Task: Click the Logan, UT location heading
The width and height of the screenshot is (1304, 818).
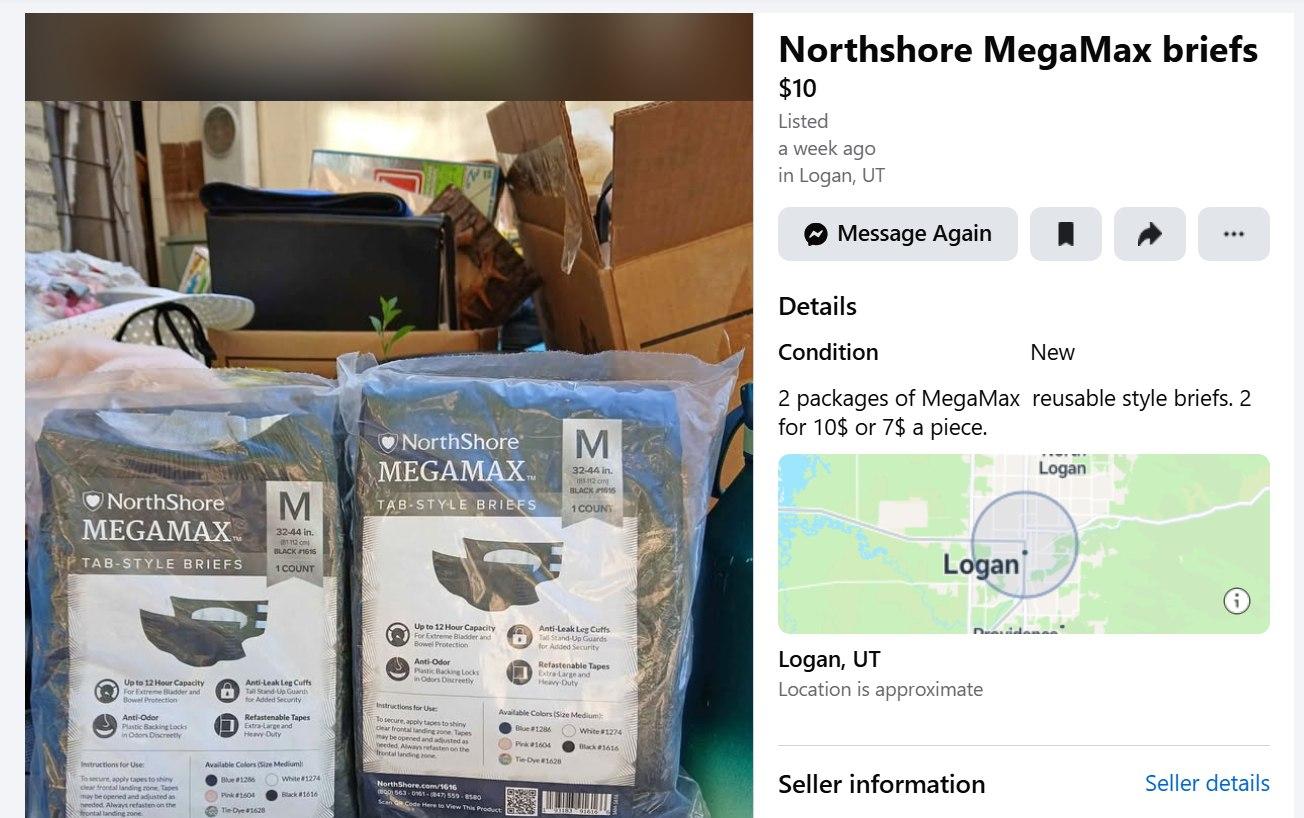Action: point(829,660)
